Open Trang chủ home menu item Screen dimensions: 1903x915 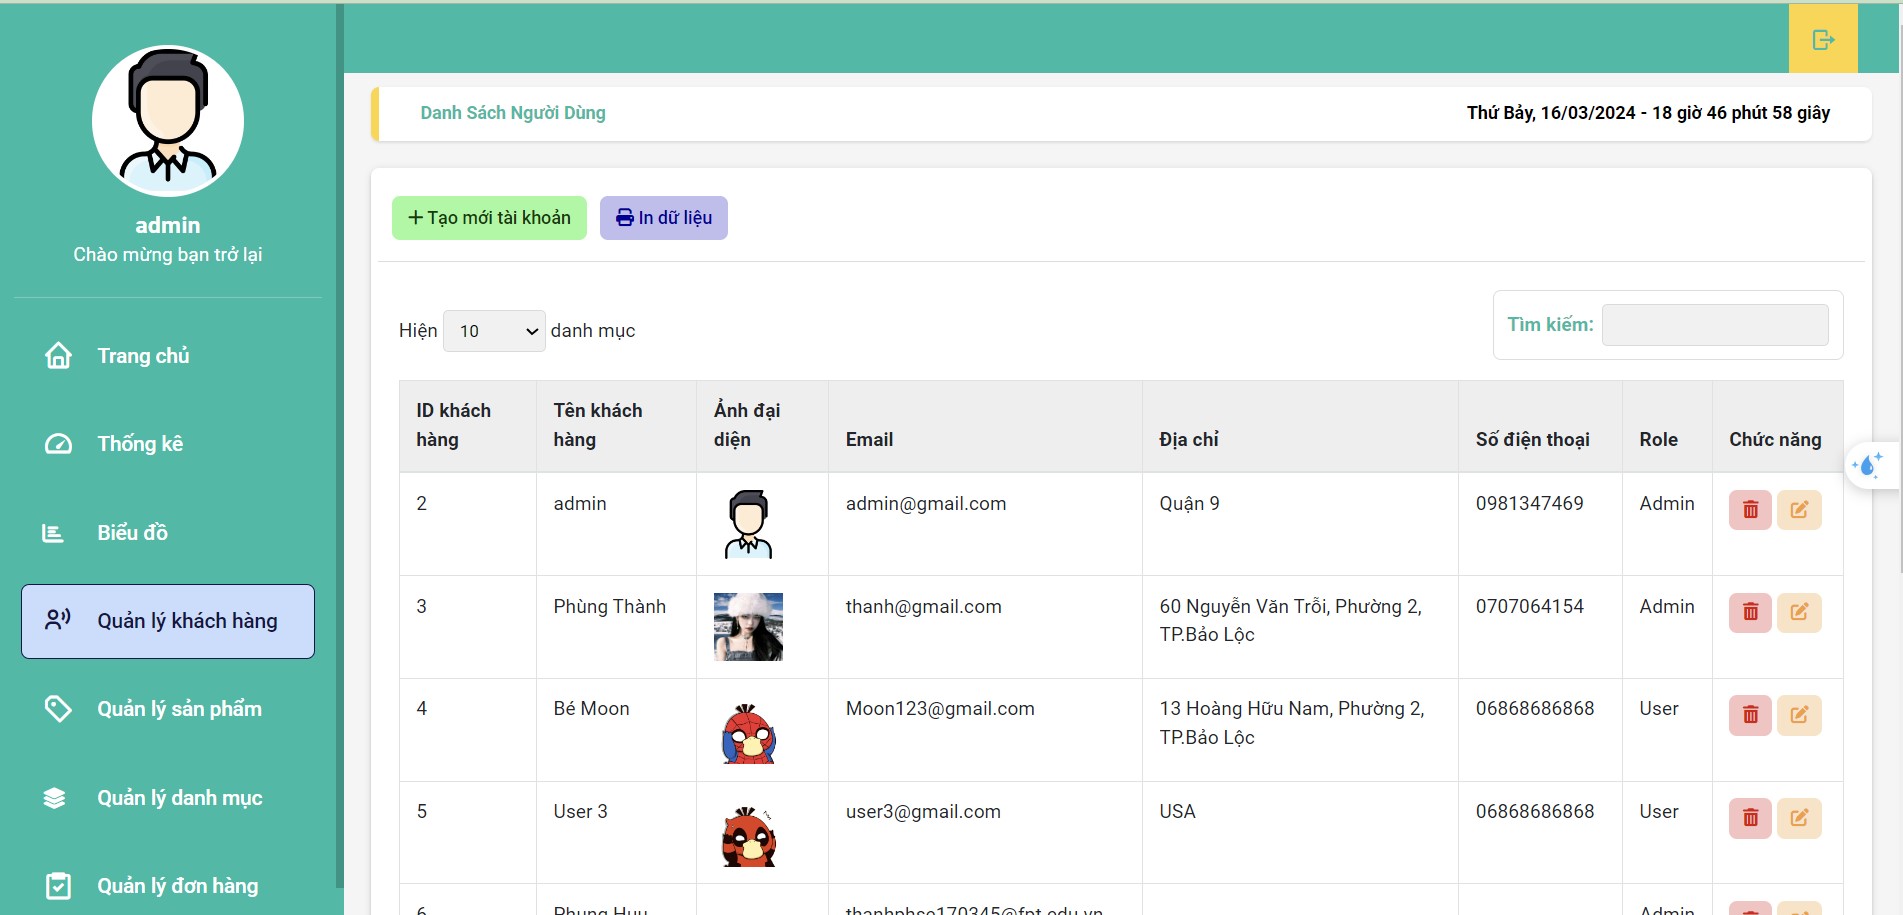point(168,356)
